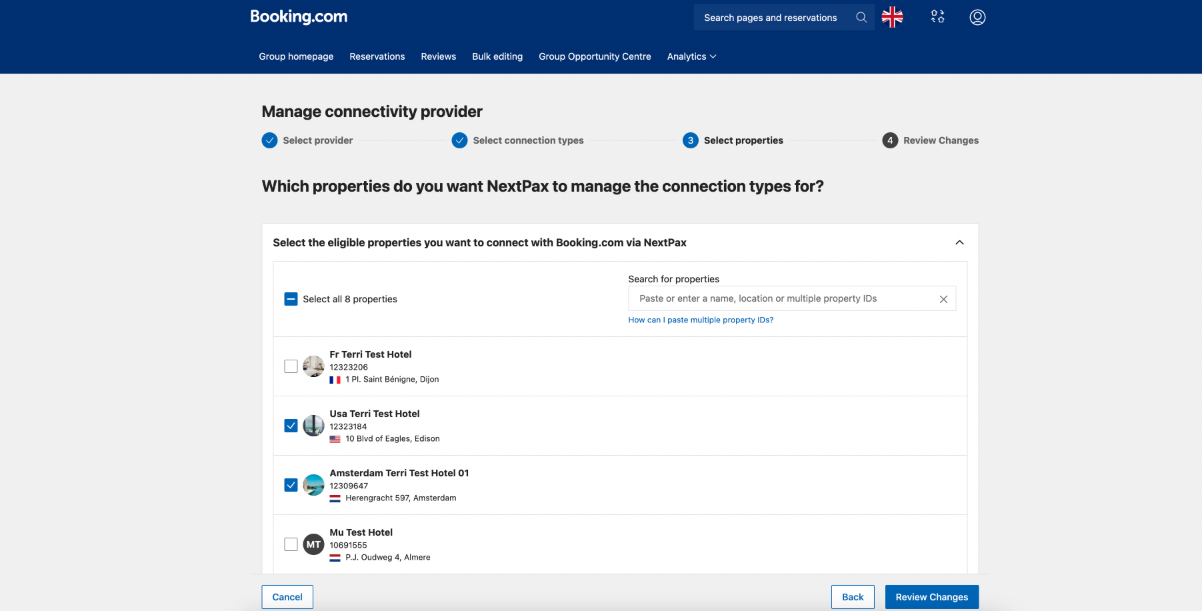Click the Select connection types step checkmark
Screen dimensions: 1202x611
[x=459, y=140]
